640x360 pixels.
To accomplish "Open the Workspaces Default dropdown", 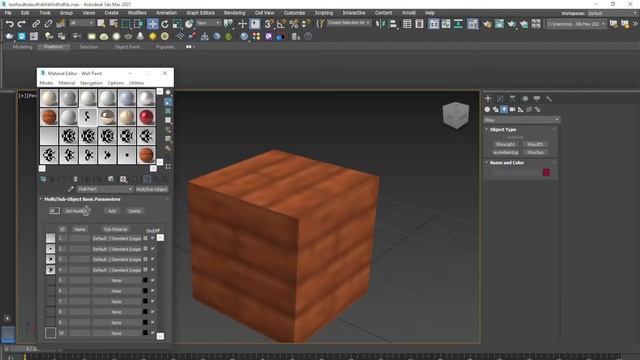I will click(612, 13).
